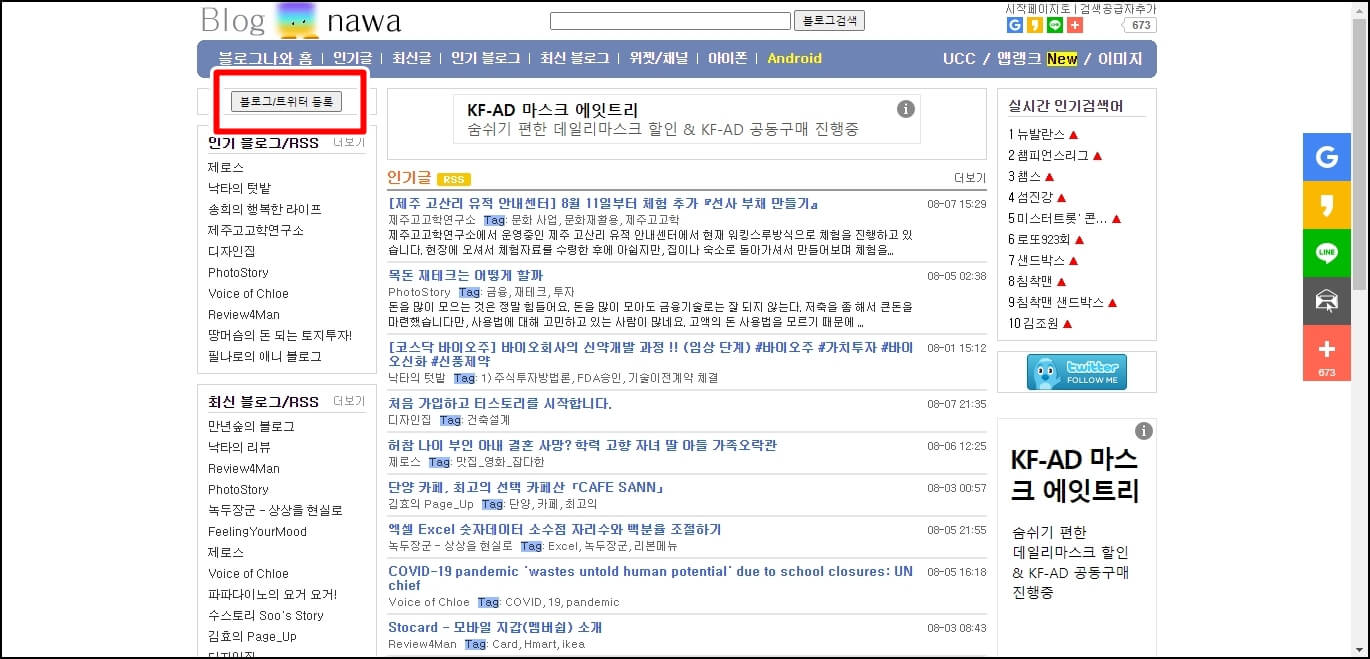Open 이미지 in navigation bar
The image size is (1370, 659).
[x=1120, y=58]
